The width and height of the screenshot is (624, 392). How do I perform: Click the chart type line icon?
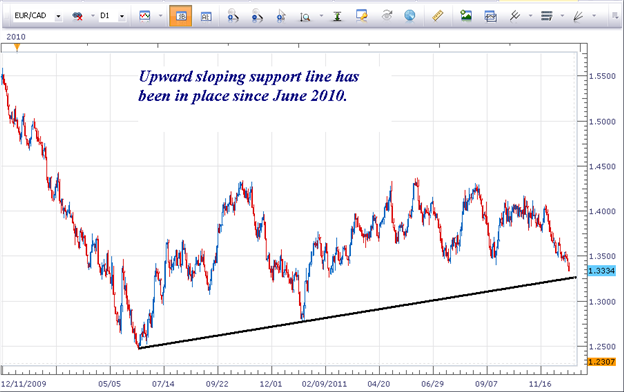coord(145,16)
